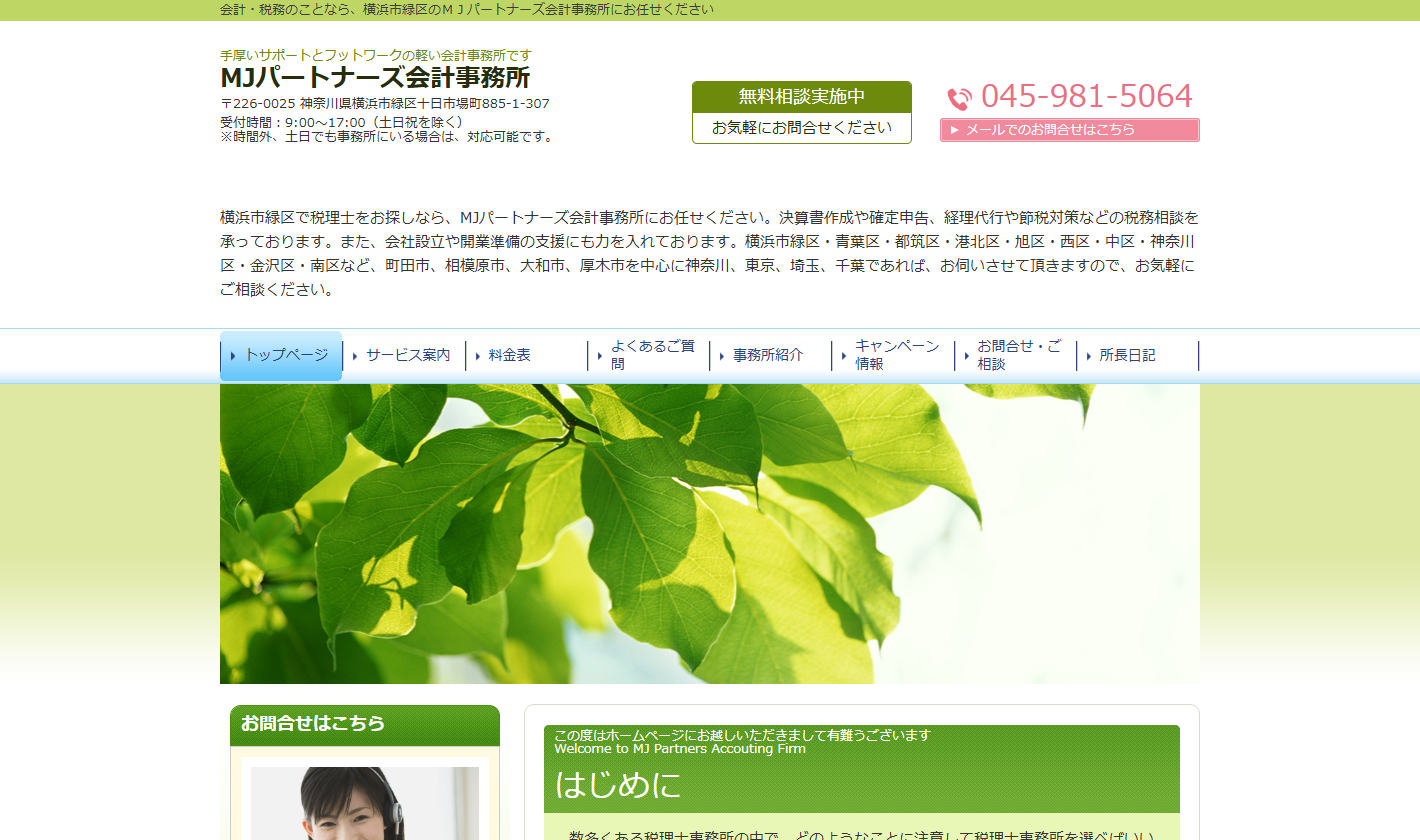This screenshot has width=1420, height=840.
Task: Click the top tagline about 横浜市緑区
Action: tap(466, 10)
